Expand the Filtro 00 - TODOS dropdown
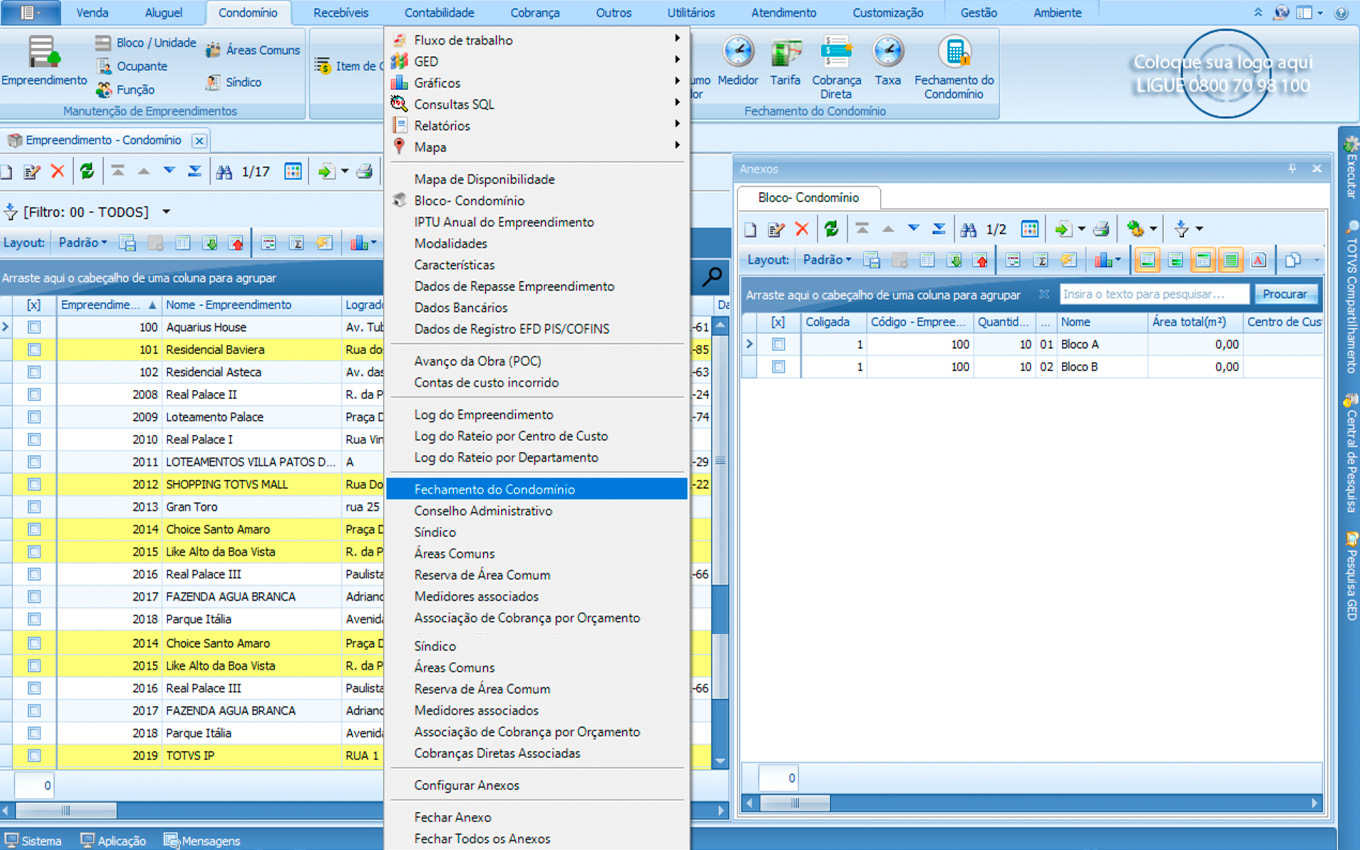 click(x=166, y=212)
